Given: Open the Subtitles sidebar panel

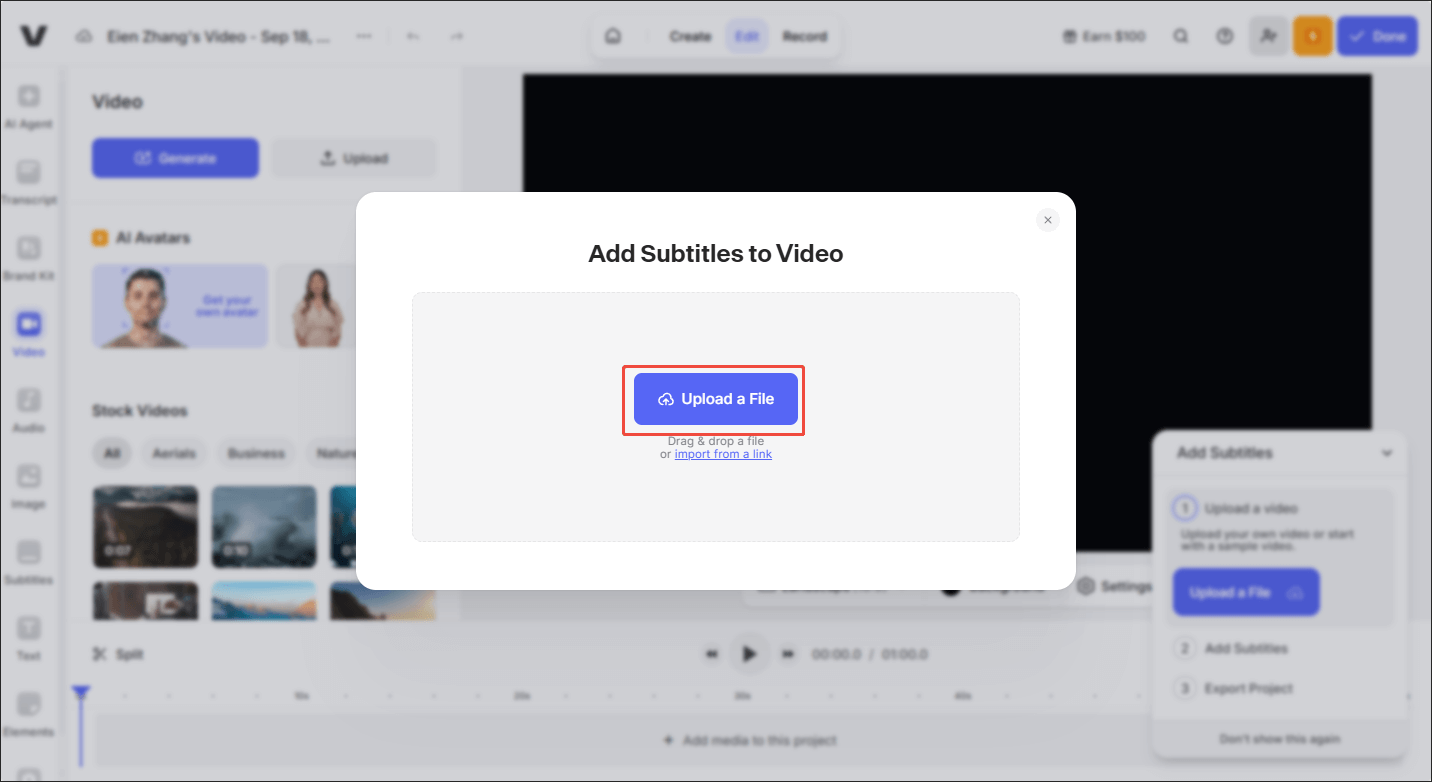Looking at the screenshot, I should [x=29, y=562].
